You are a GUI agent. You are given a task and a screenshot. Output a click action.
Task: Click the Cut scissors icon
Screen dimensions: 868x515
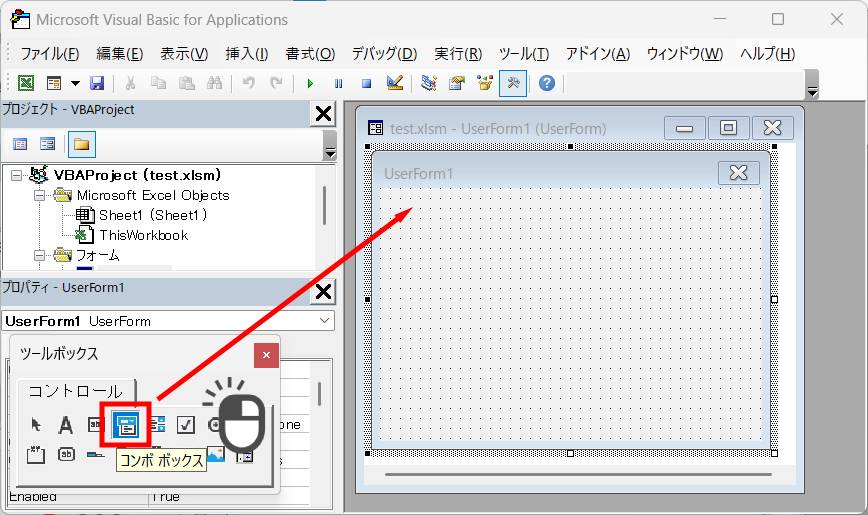(130, 83)
